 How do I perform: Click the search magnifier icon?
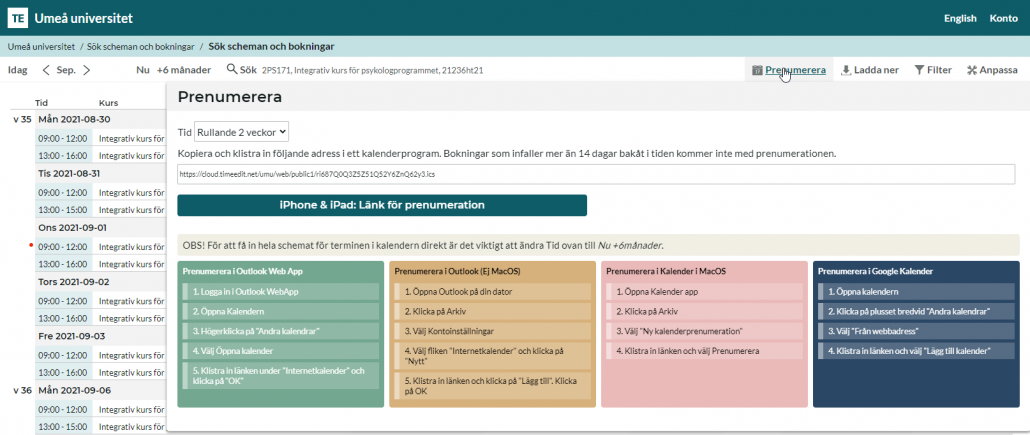pyautogui.click(x=231, y=69)
